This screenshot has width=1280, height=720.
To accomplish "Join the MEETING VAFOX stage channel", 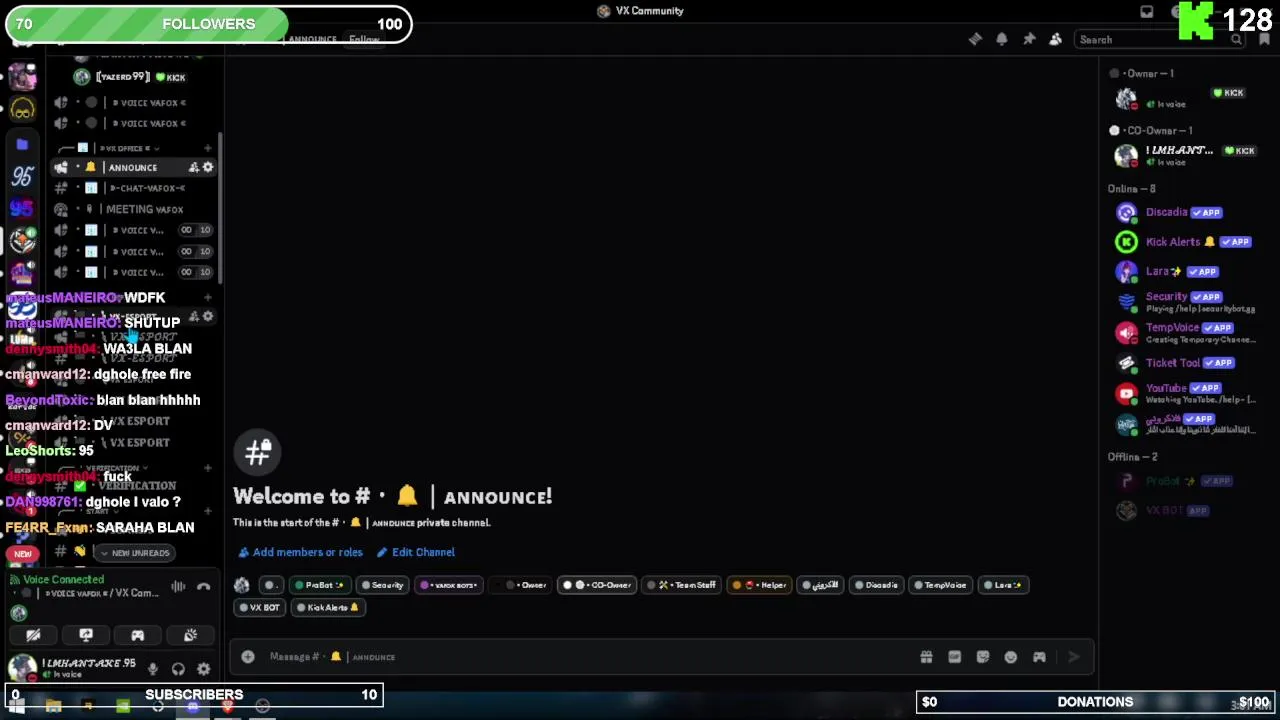I will tap(135, 209).
